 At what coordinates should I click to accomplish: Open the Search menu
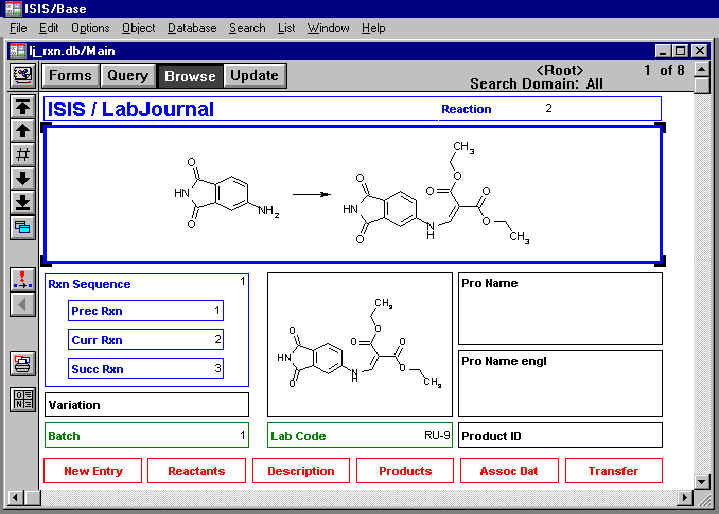[247, 28]
